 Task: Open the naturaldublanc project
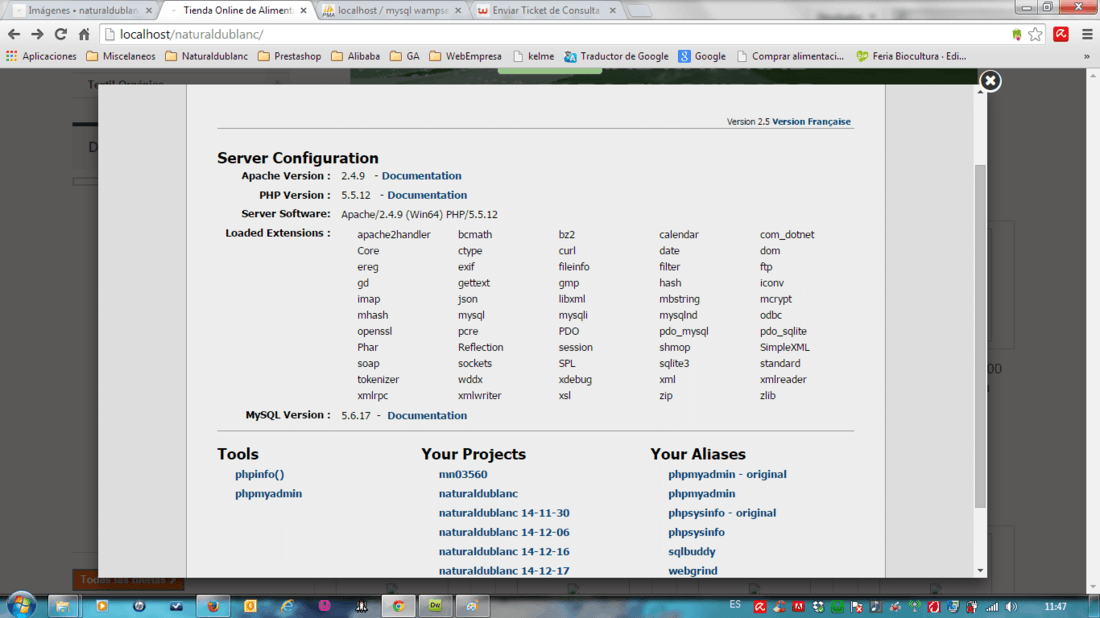(478, 494)
